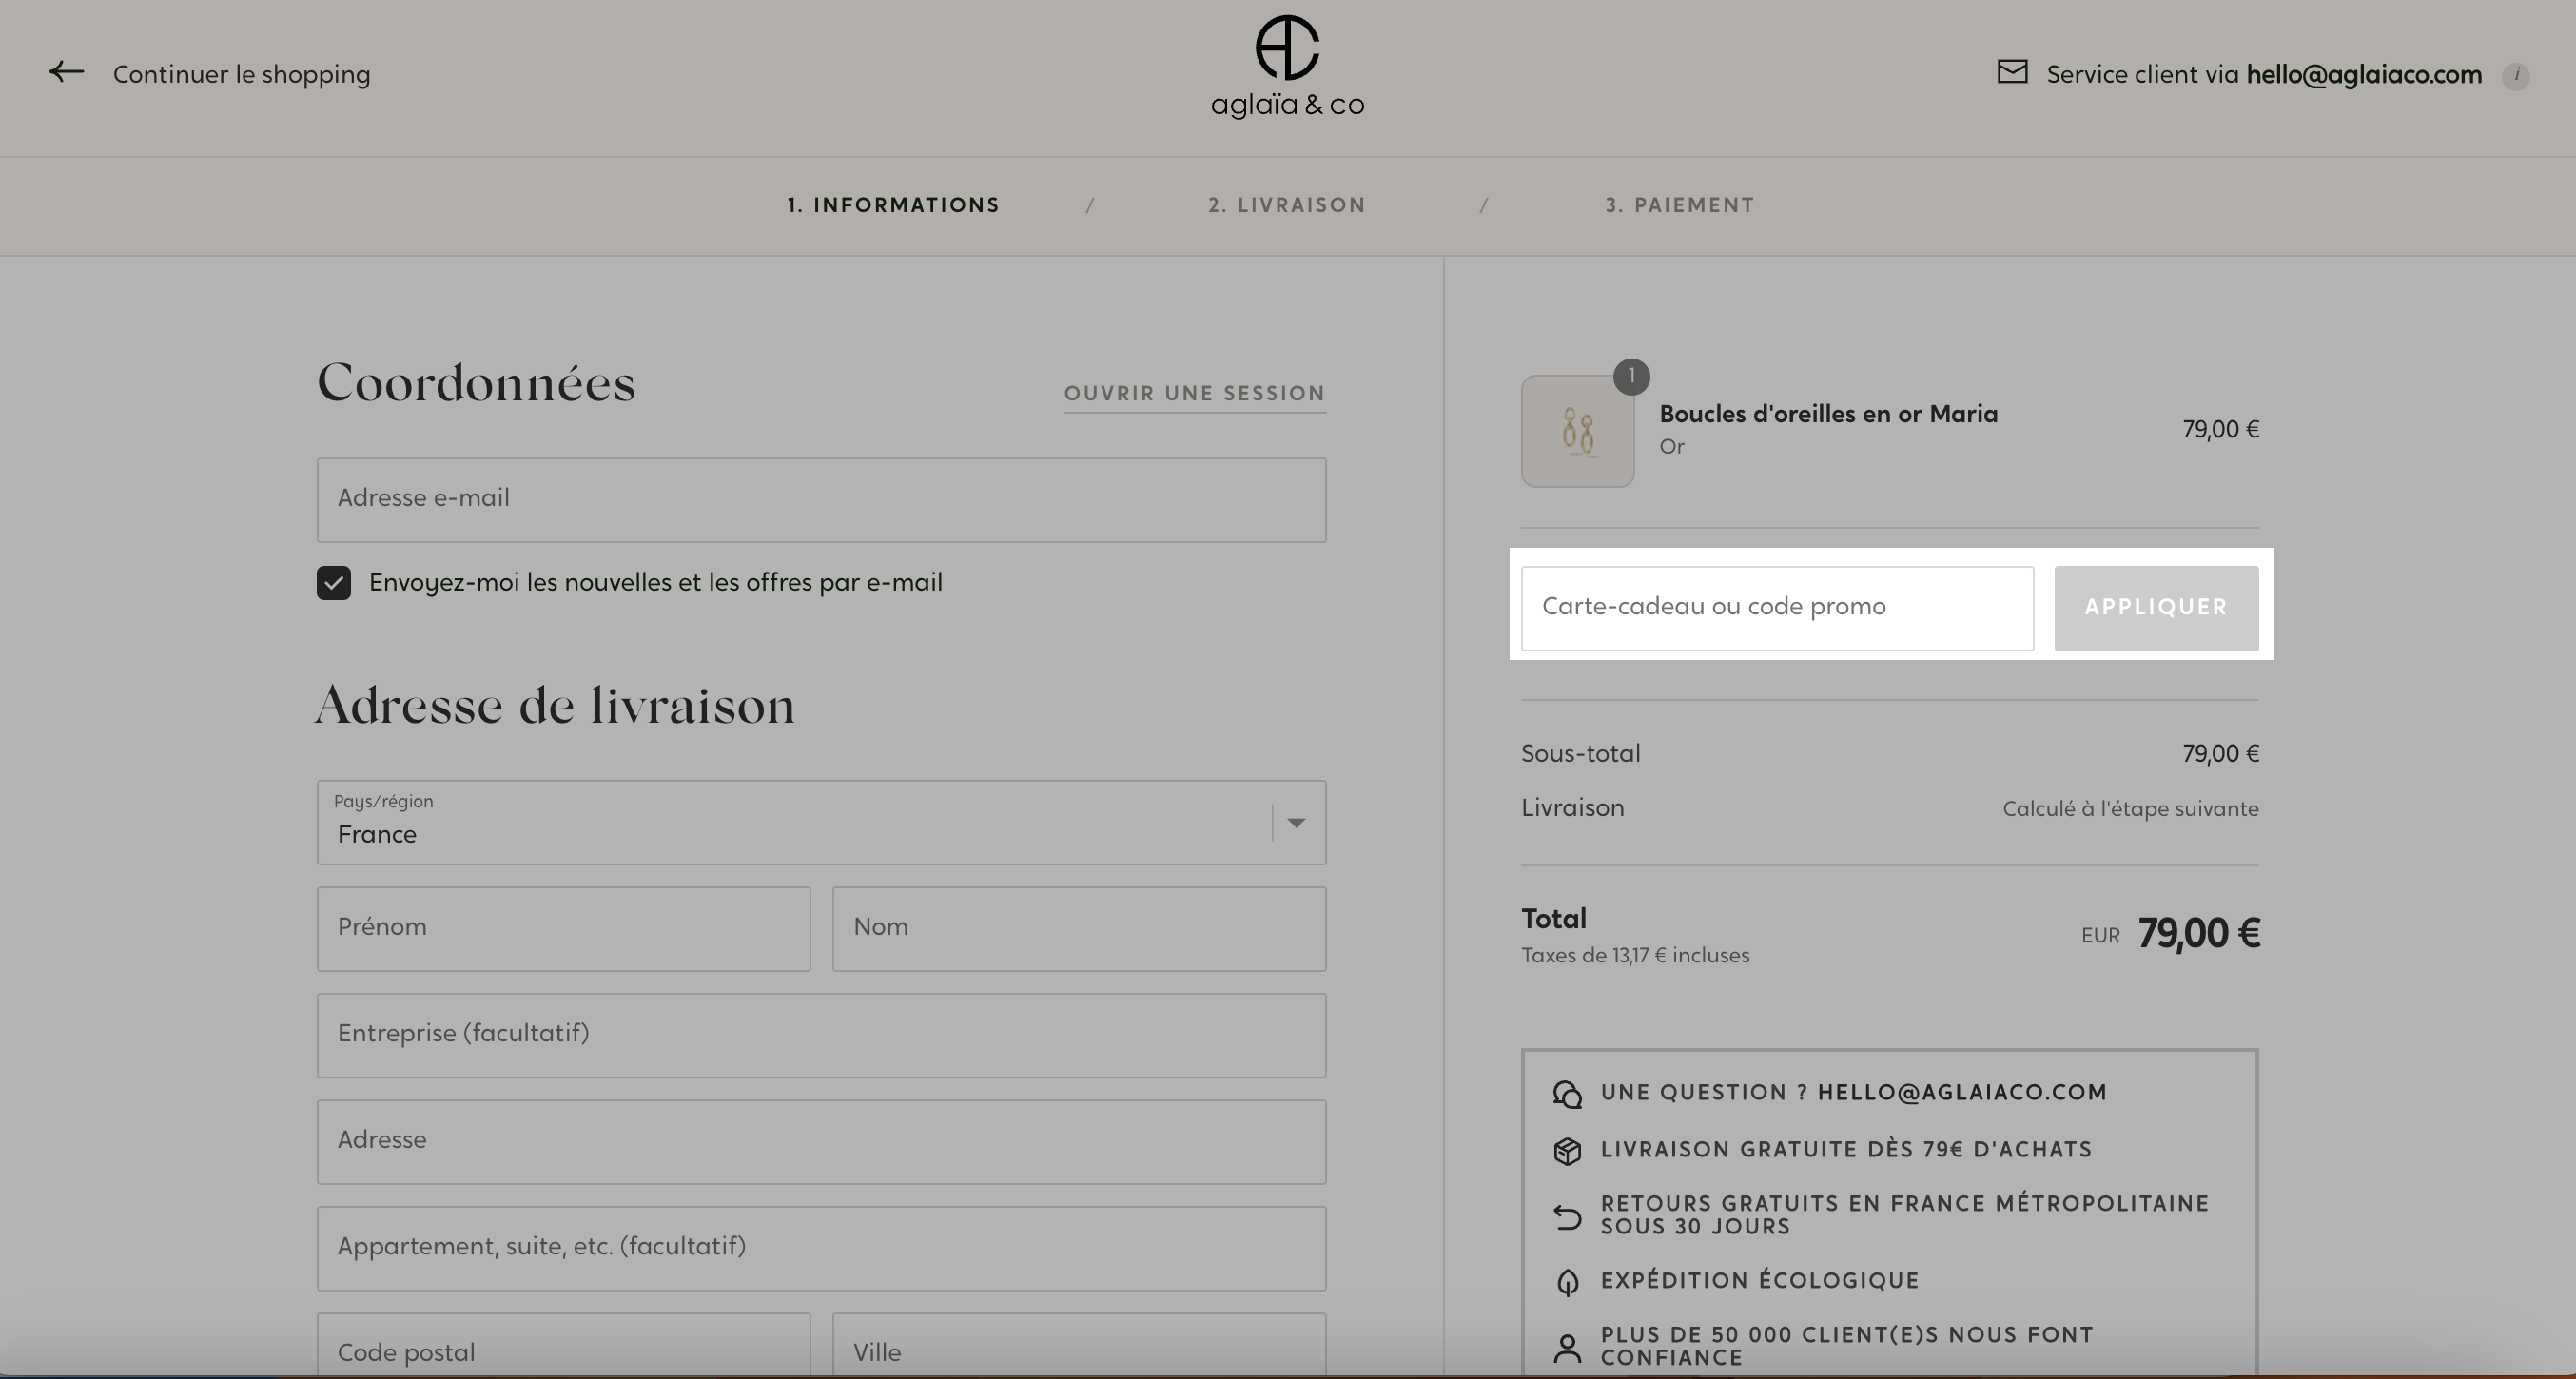Click the envelope icon beside Service client
The image size is (2576, 1379).
[2012, 72]
